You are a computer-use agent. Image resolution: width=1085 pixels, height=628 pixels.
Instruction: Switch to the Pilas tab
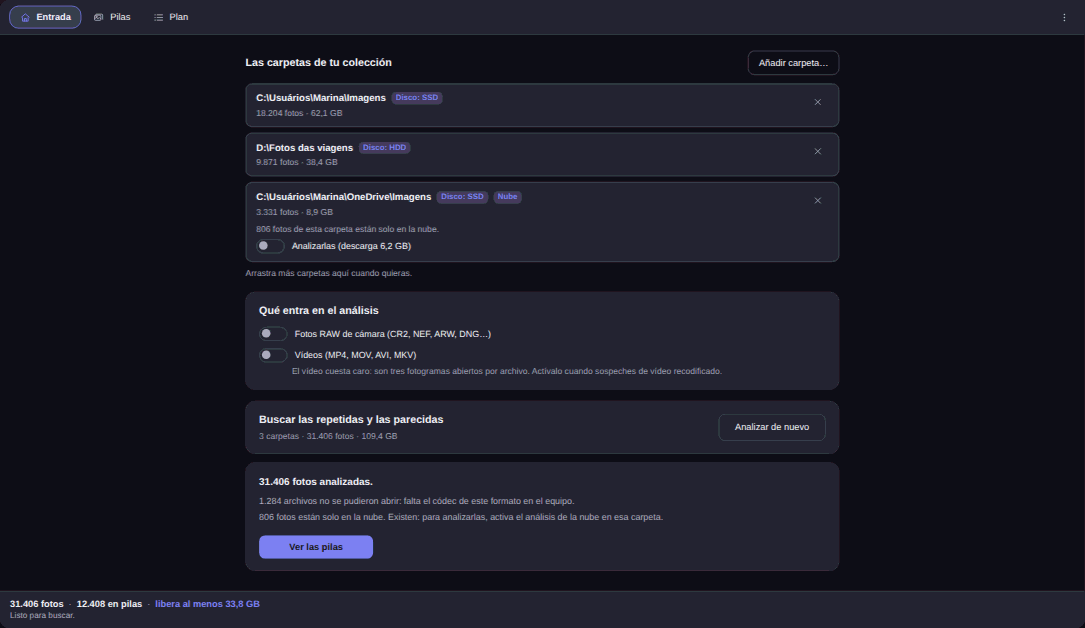tap(112, 17)
